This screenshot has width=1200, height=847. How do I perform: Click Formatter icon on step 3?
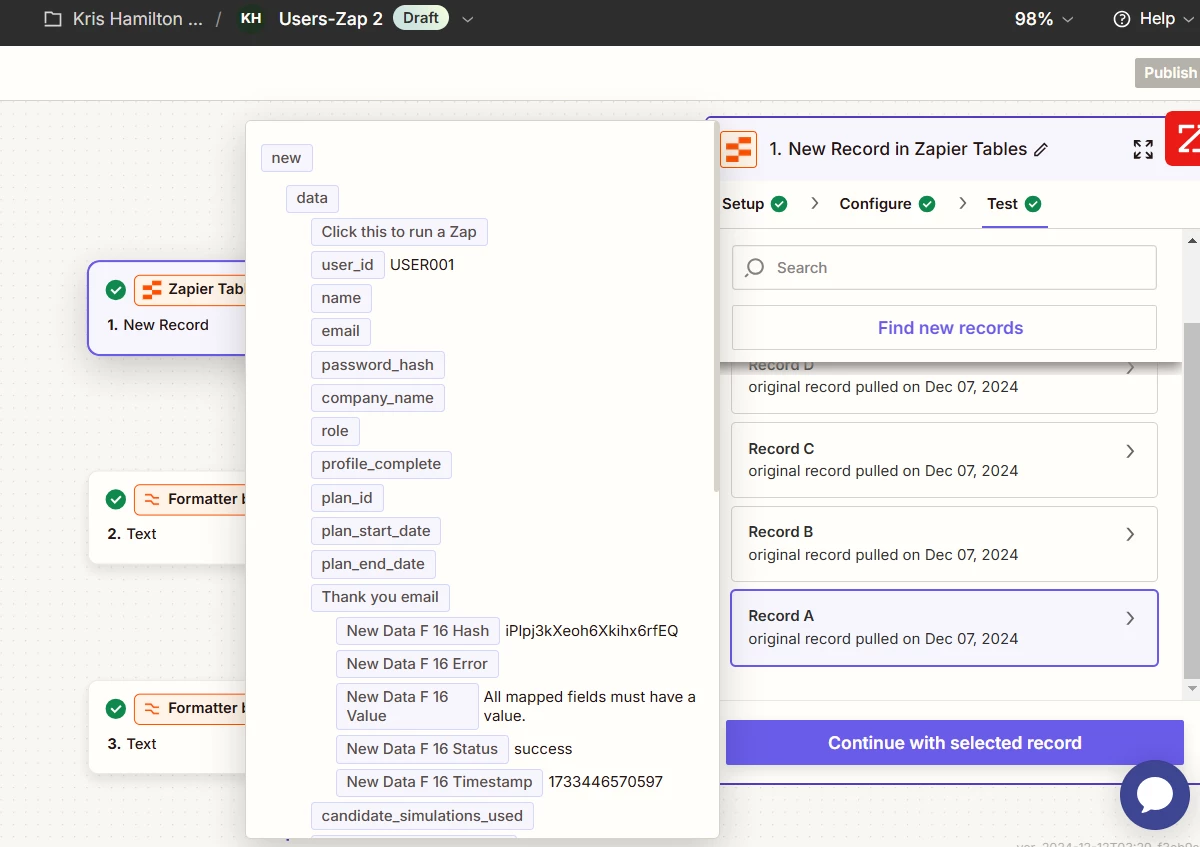(152, 708)
